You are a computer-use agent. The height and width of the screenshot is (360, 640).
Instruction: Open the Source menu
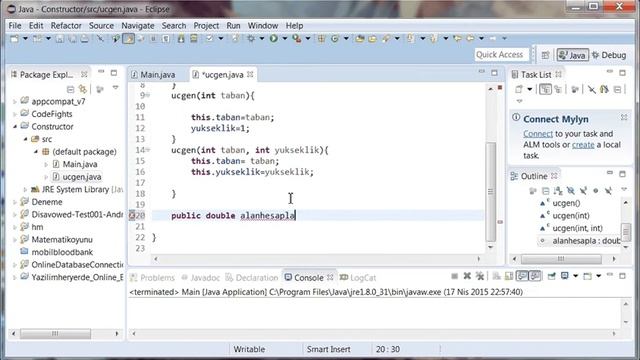point(101,25)
